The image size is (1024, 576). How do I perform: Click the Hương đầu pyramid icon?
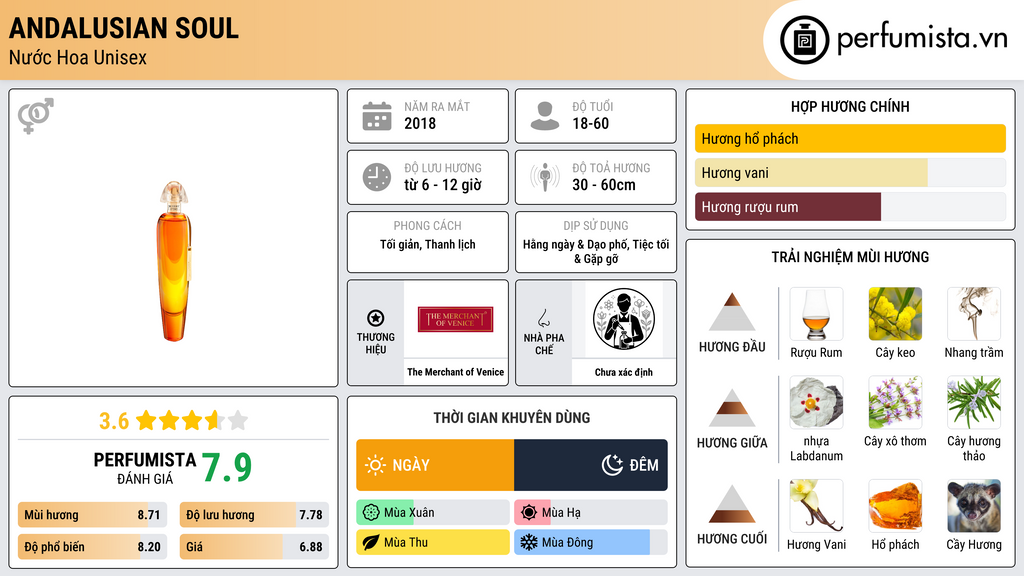coord(732,312)
